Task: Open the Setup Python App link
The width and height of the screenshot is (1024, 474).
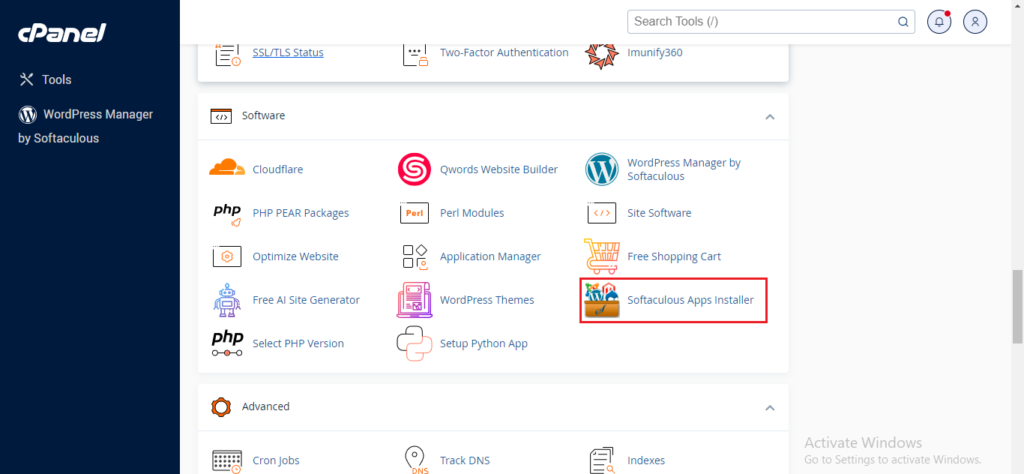Action: tap(483, 343)
